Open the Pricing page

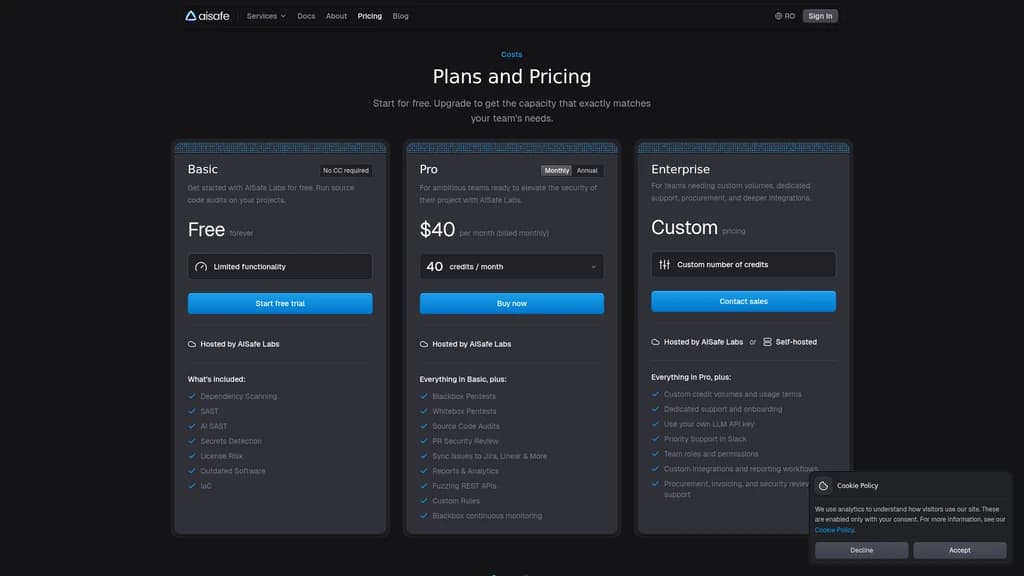(x=370, y=16)
